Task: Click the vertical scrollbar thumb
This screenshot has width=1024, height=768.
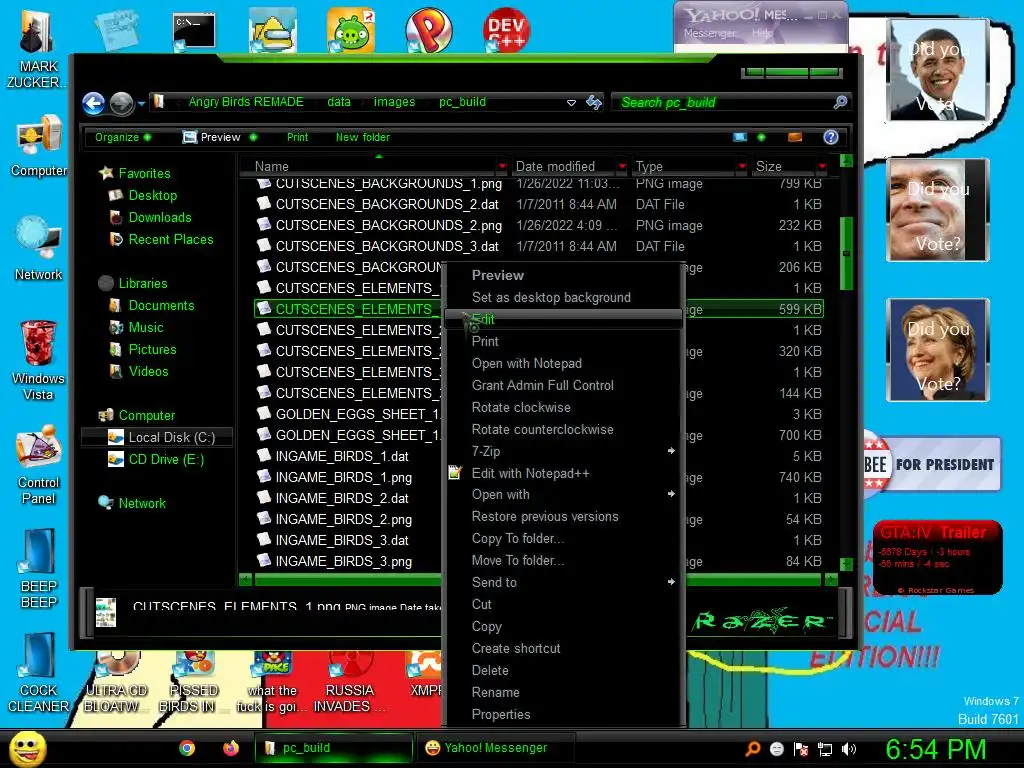Action: (846, 253)
